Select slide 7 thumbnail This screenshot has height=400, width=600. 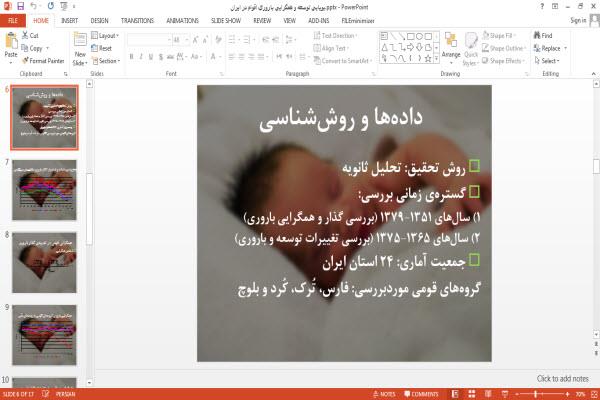44,190
